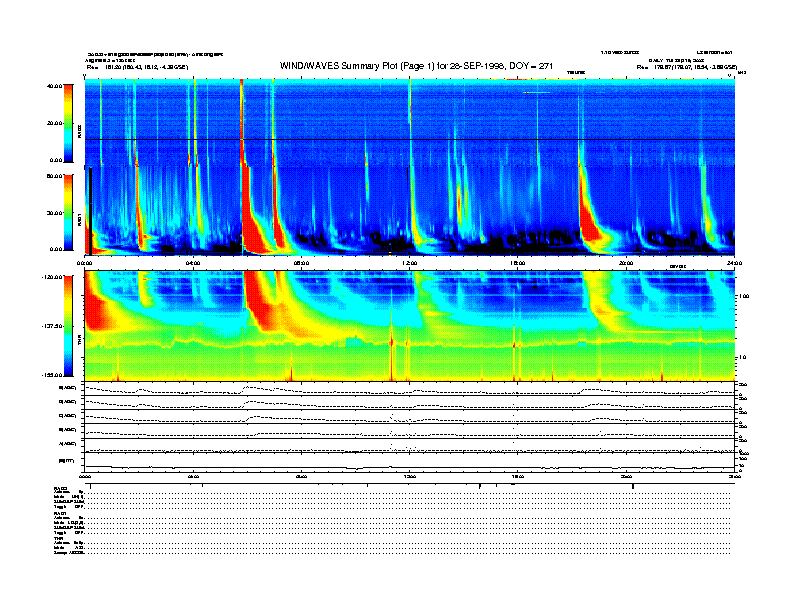Click the 40.00 label on RAD2 scale
Viewport: 792px width, 612px height.
coord(54,86)
